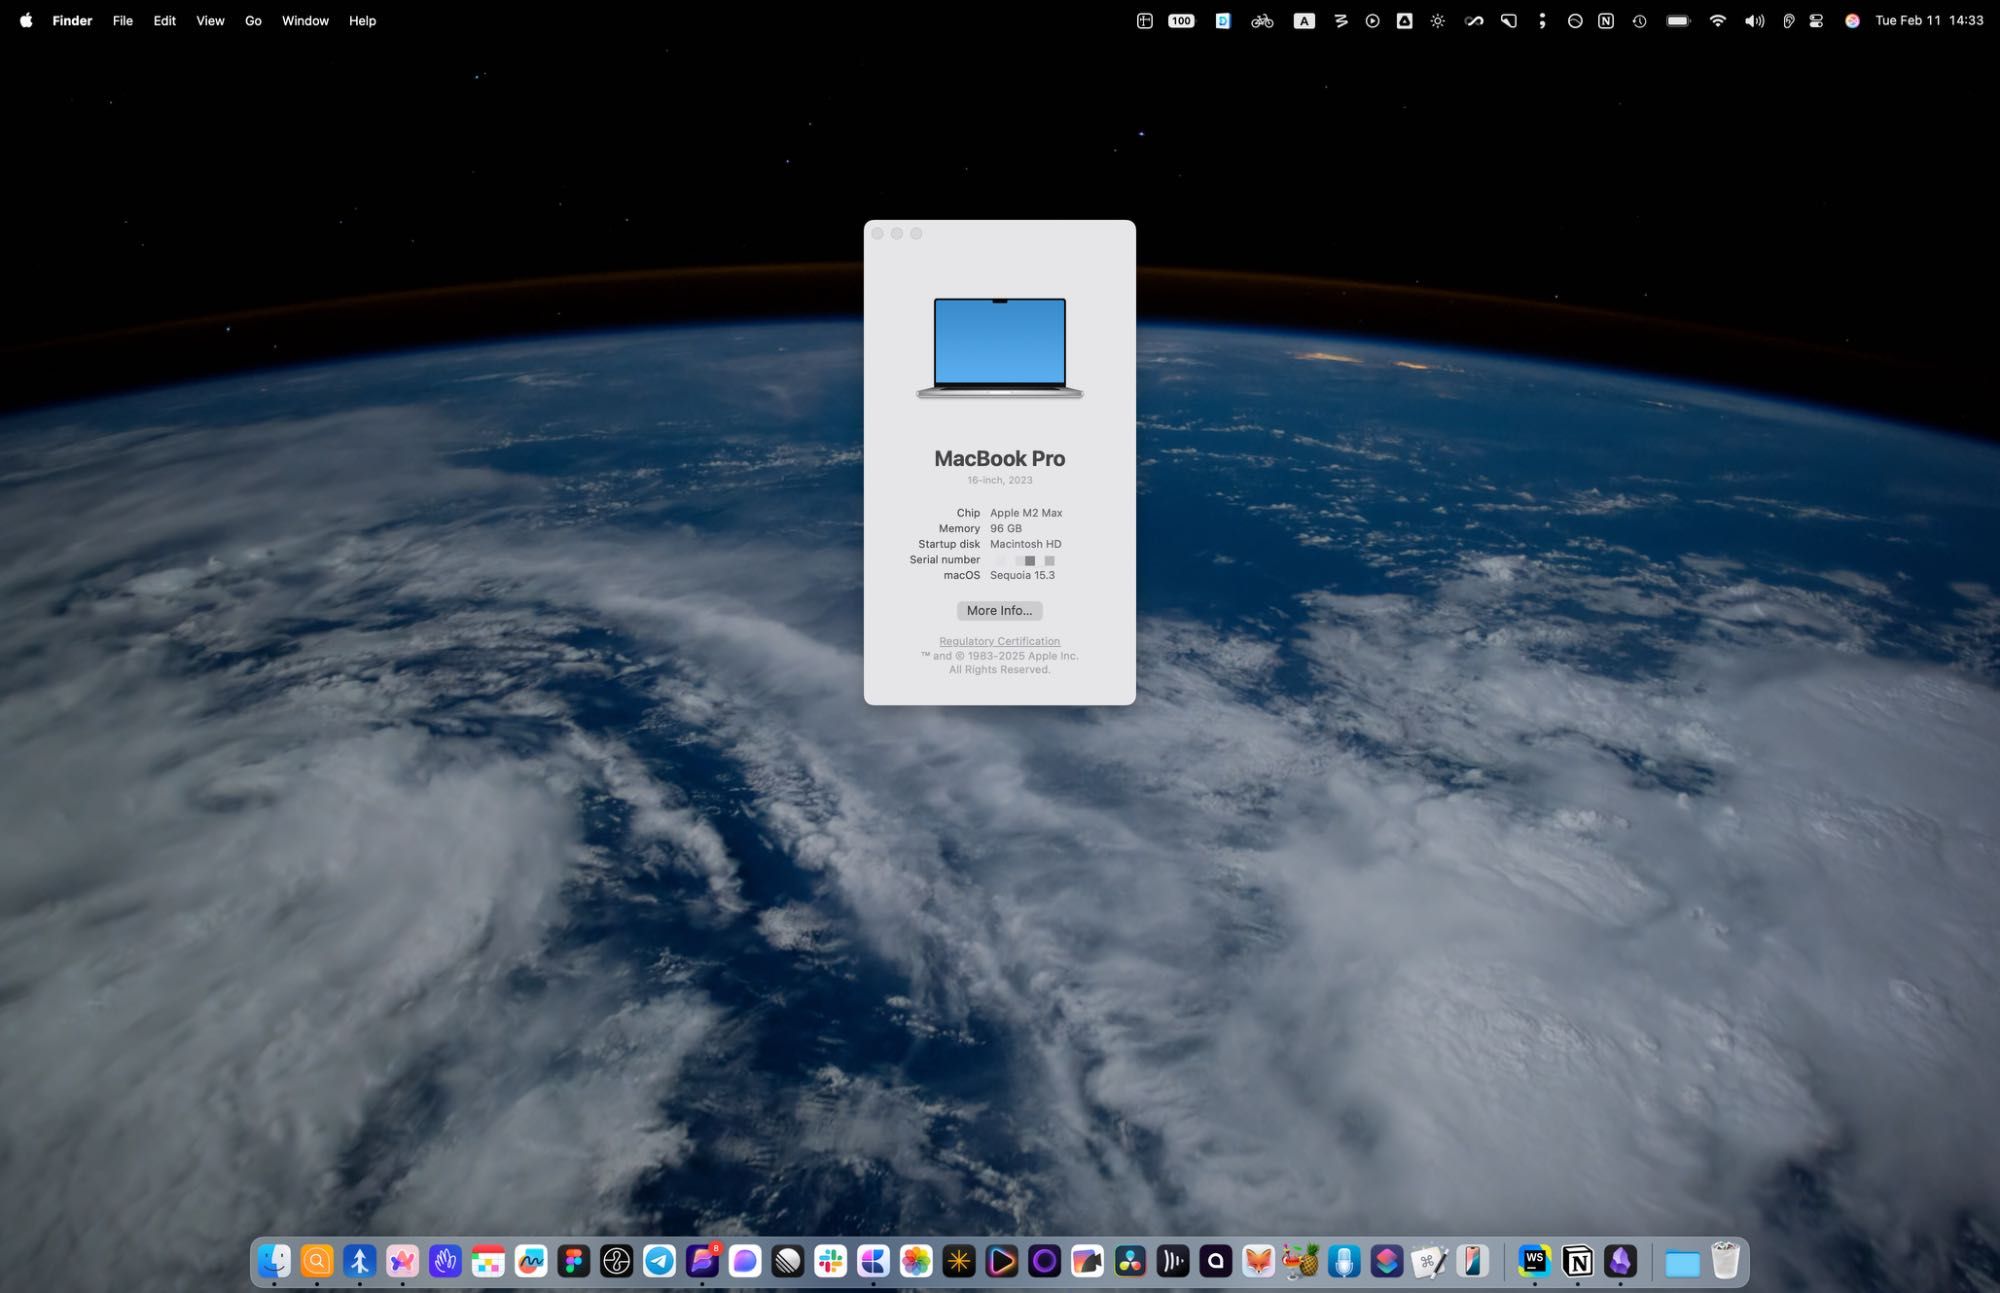Open the Notion menu bar icon
This screenshot has width=2000, height=1293.
(x=1605, y=20)
